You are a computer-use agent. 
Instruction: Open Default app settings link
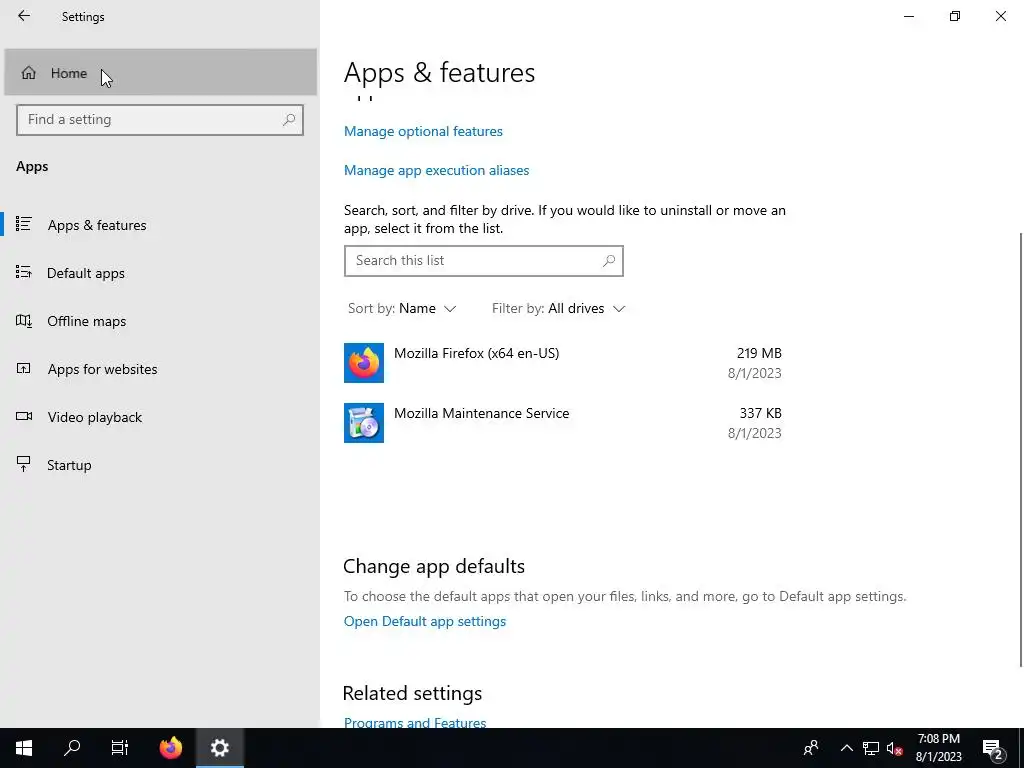(424, 621)
